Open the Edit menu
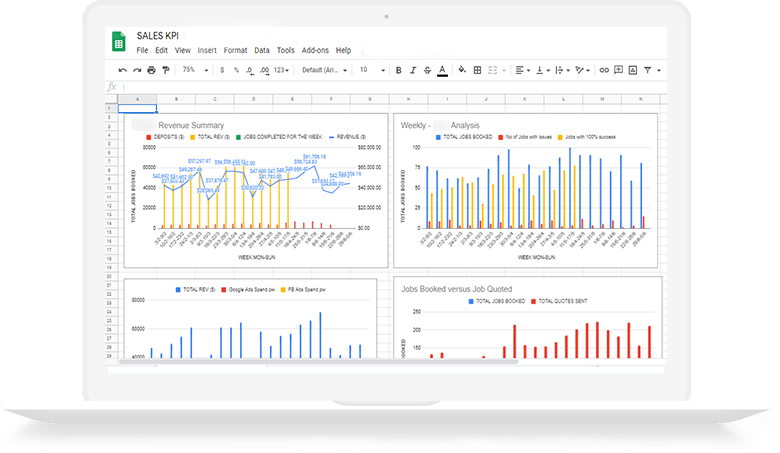The image size is (780, 453). point(161,50)
